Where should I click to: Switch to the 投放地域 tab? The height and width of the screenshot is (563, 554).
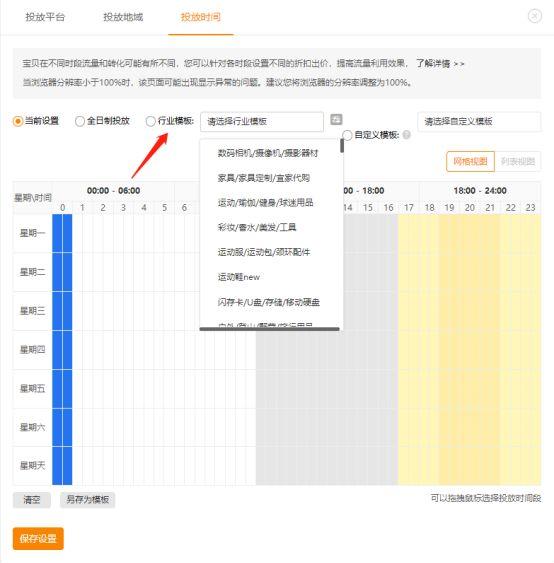123,17
